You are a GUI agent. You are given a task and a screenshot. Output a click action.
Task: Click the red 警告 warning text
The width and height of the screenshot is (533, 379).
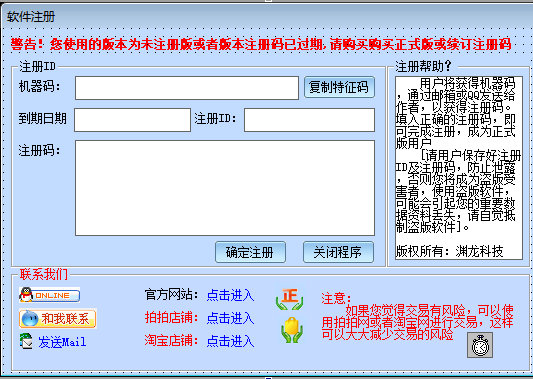point(261,44)
